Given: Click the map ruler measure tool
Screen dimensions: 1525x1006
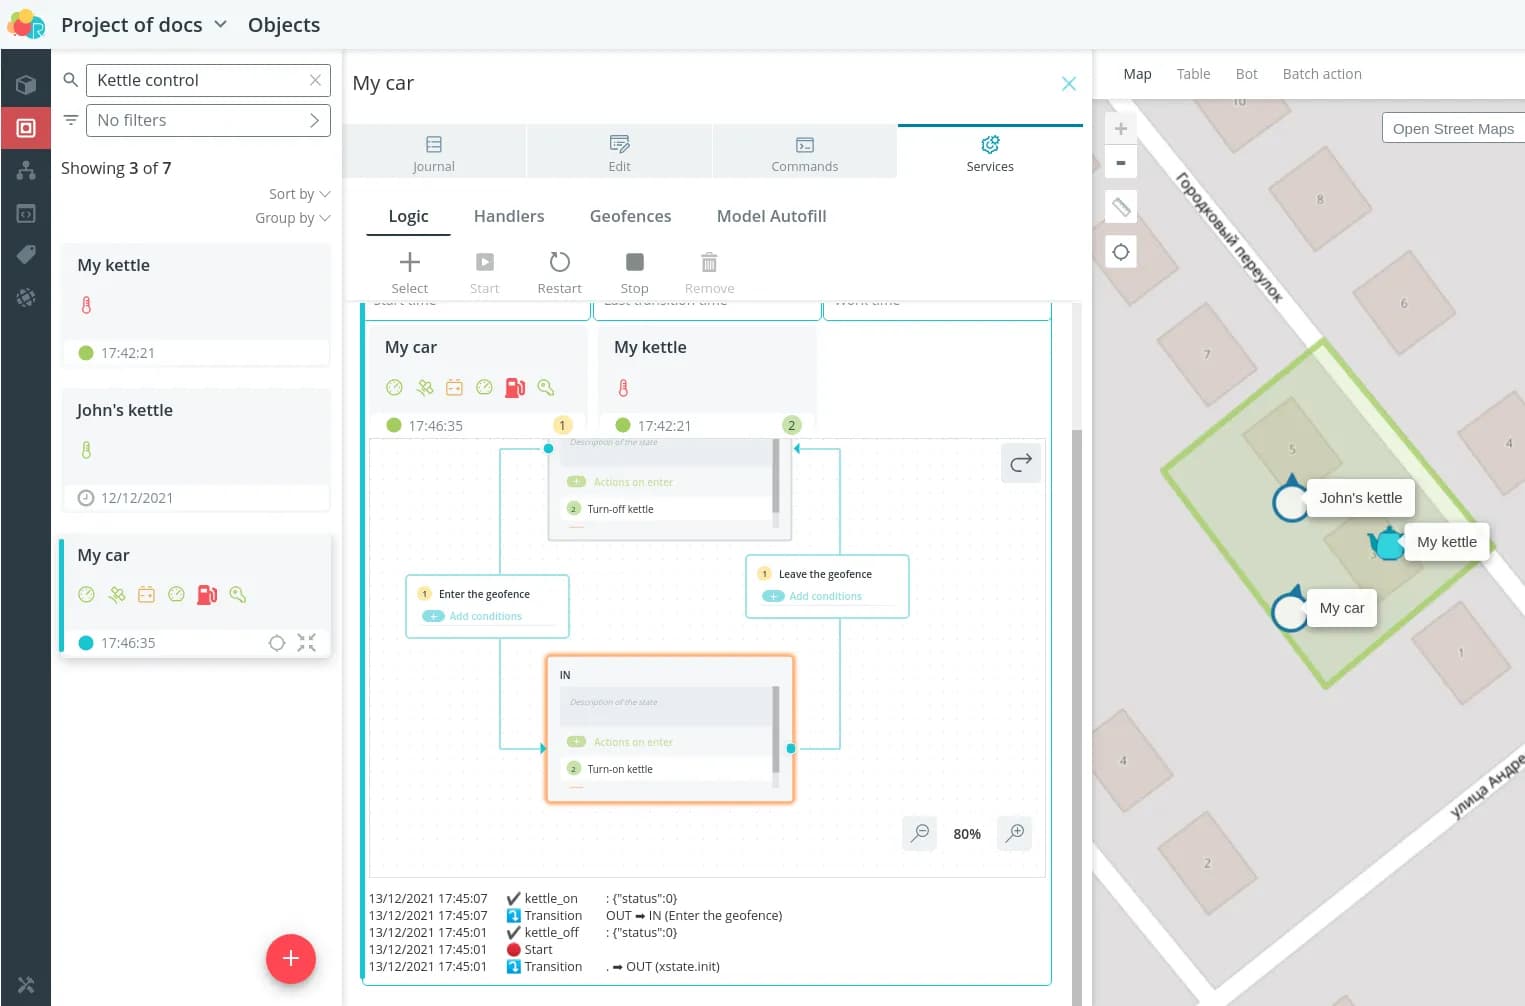Looking at the screenshot, I should coord(1121,207).
